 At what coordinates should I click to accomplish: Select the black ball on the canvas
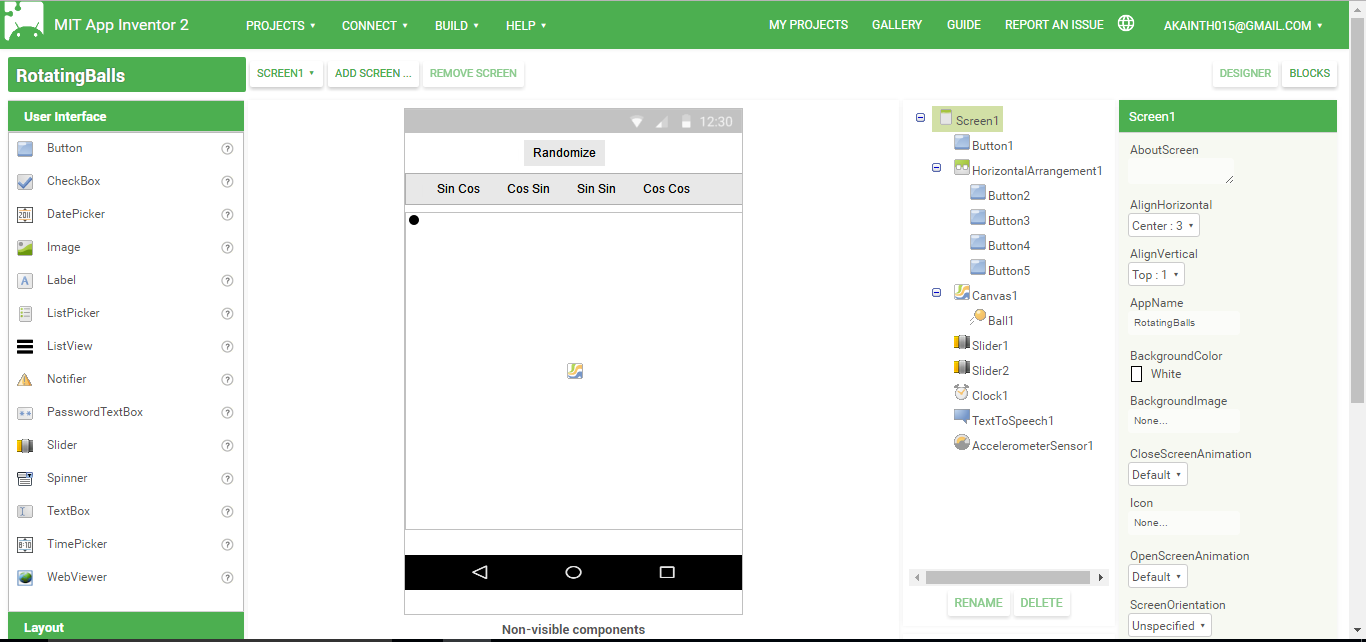[414, 220]
